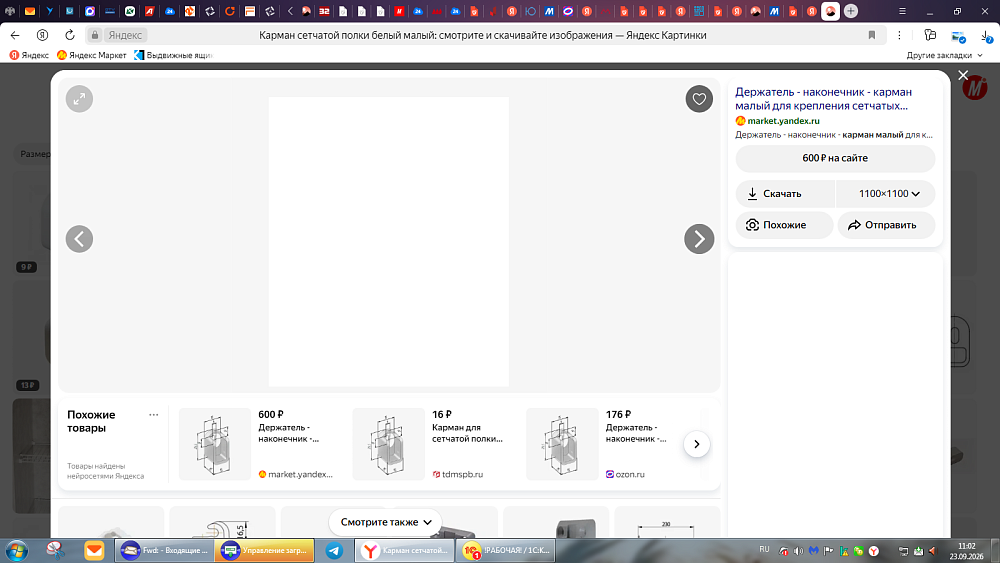Viewport: 1000px width, 563px height.
Task: Switch to 'Управление загр...' taskbar window
Action: click(x=265, y=551)
